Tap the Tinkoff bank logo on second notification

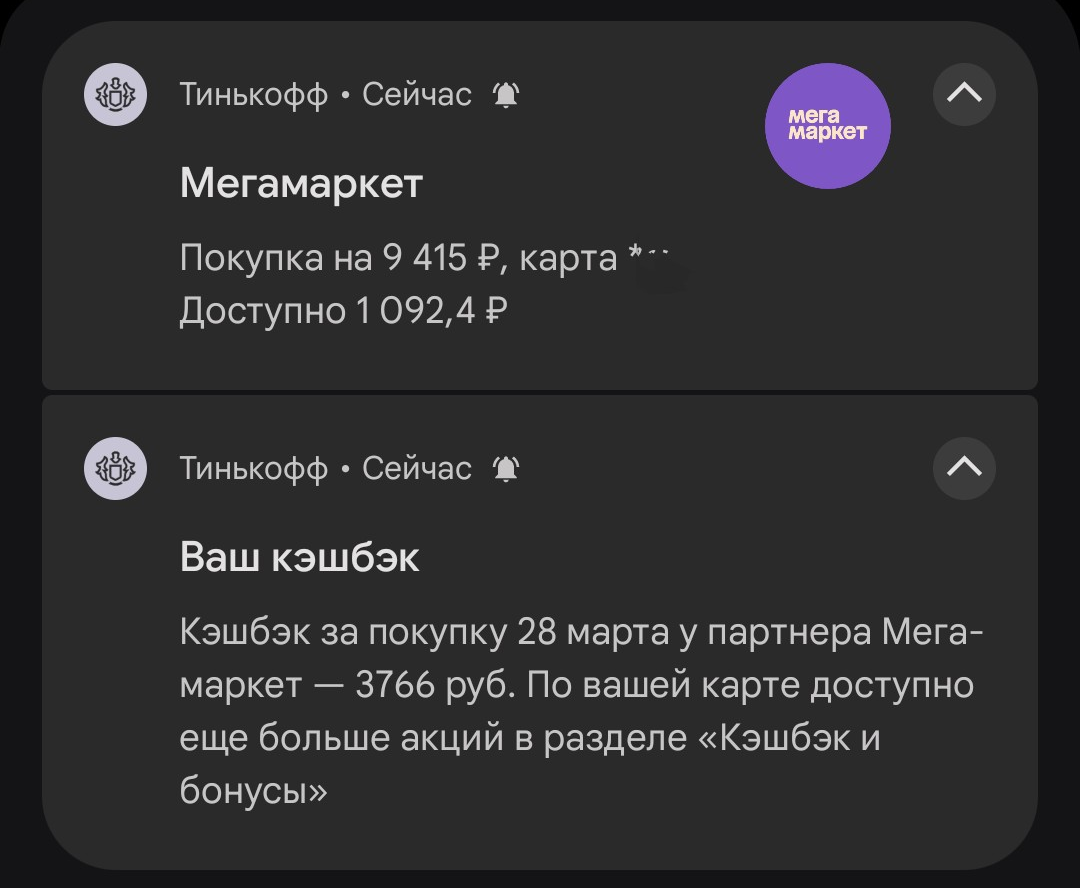(115, 468)
